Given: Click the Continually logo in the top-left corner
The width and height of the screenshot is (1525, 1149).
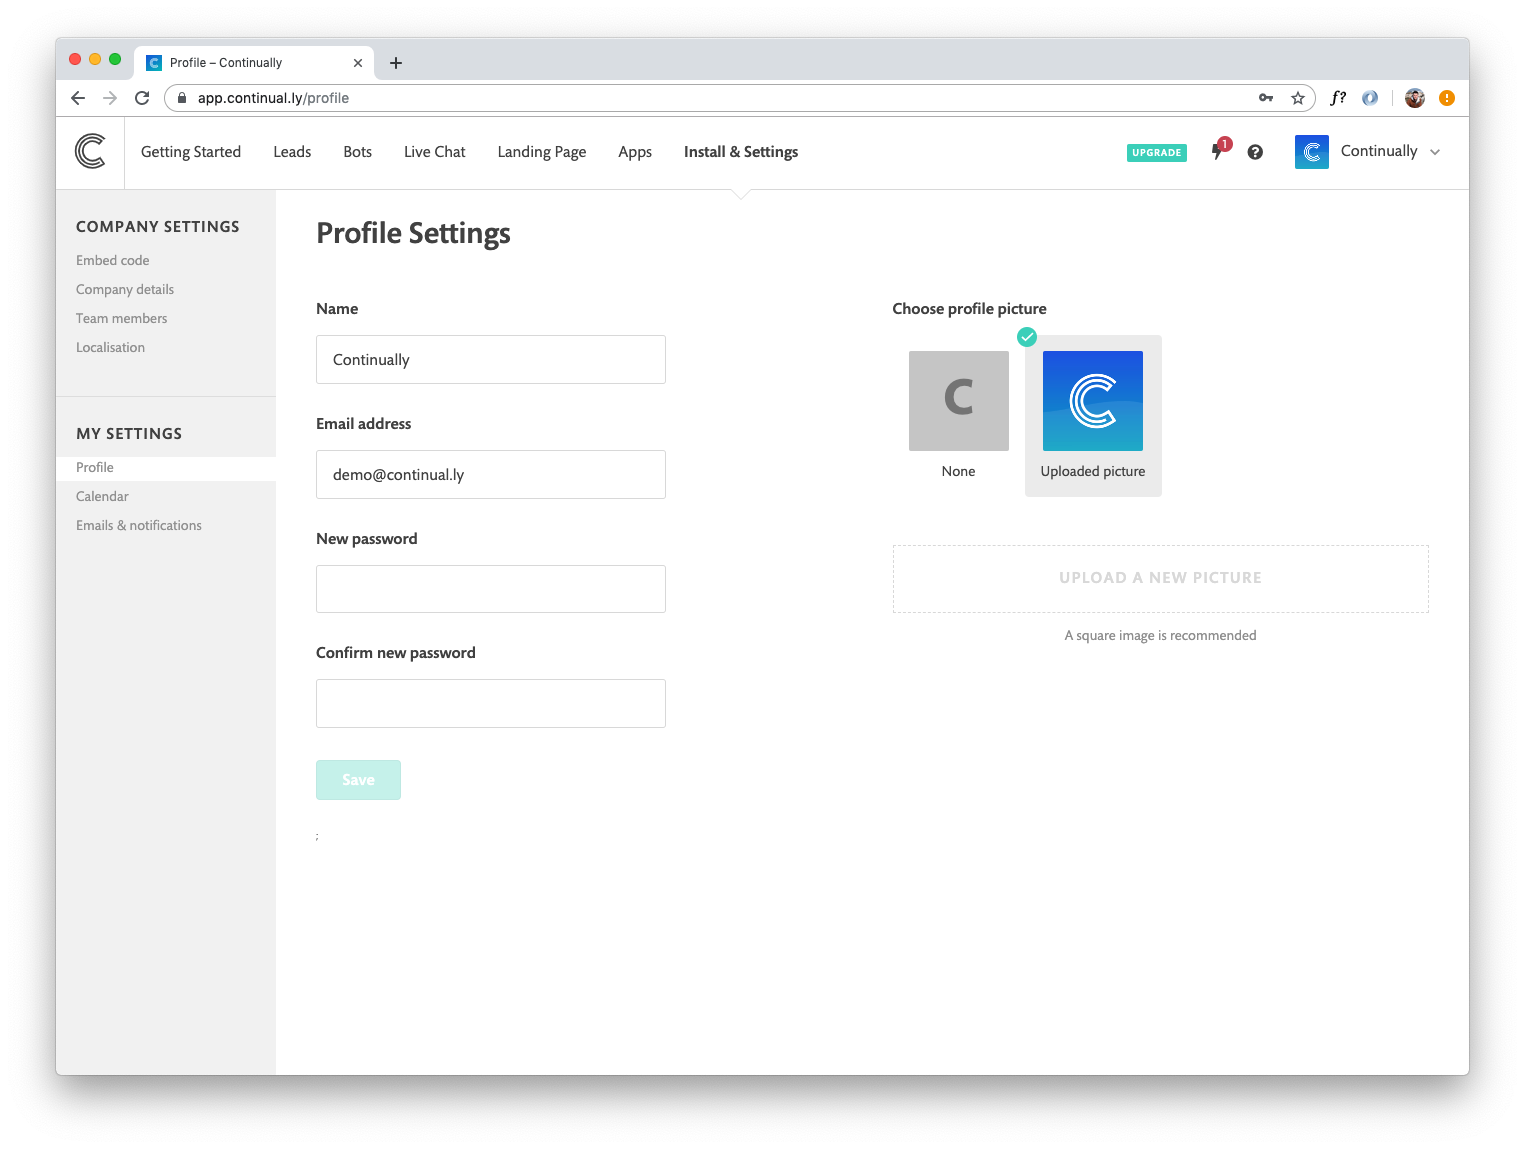Looking at the screenshot, I should [89, 152].
